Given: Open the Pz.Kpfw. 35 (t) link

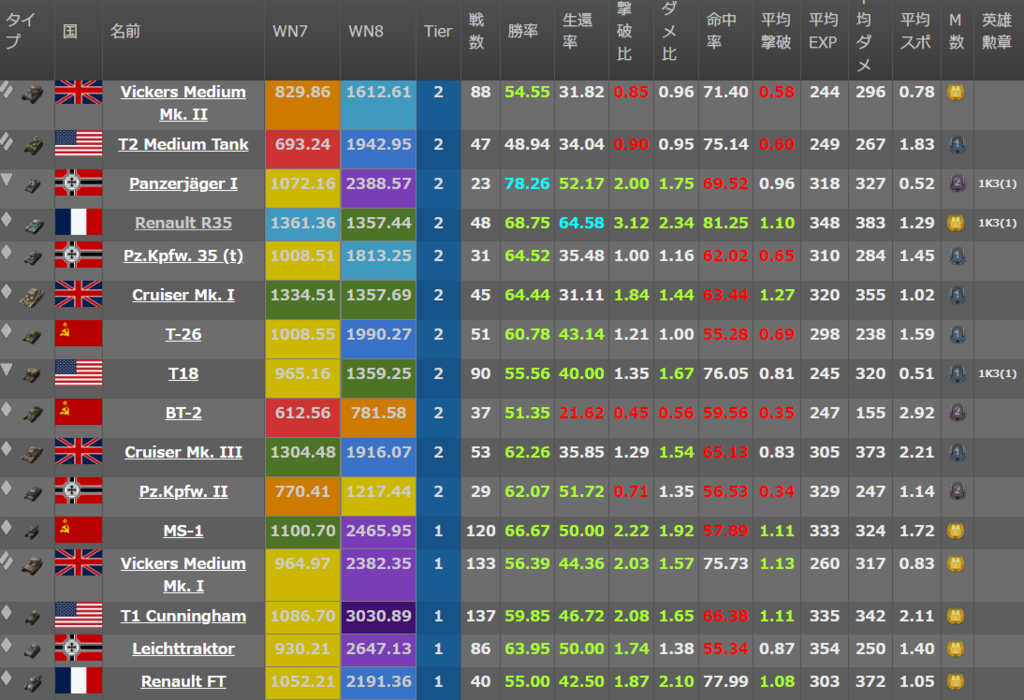Looking at the screenshot, I should click(x=183, y=255).
